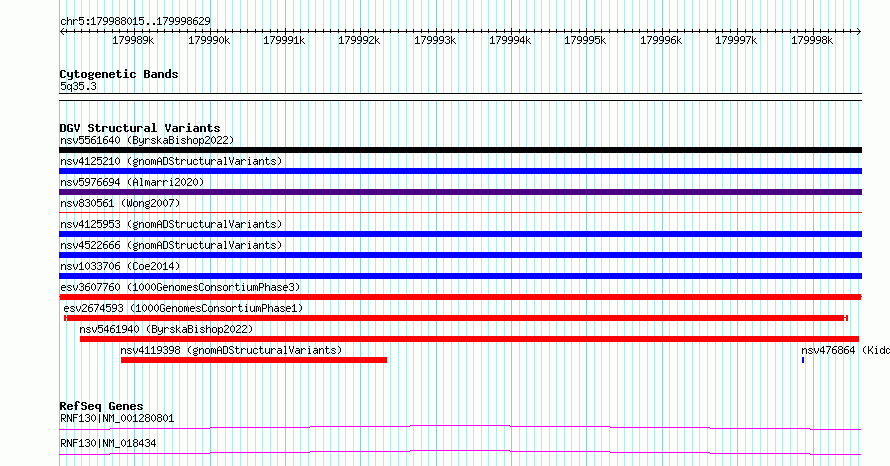
Task: Click the red nsv5461940 variant bar
Action: pyautogui.click(x=469, y=339)
